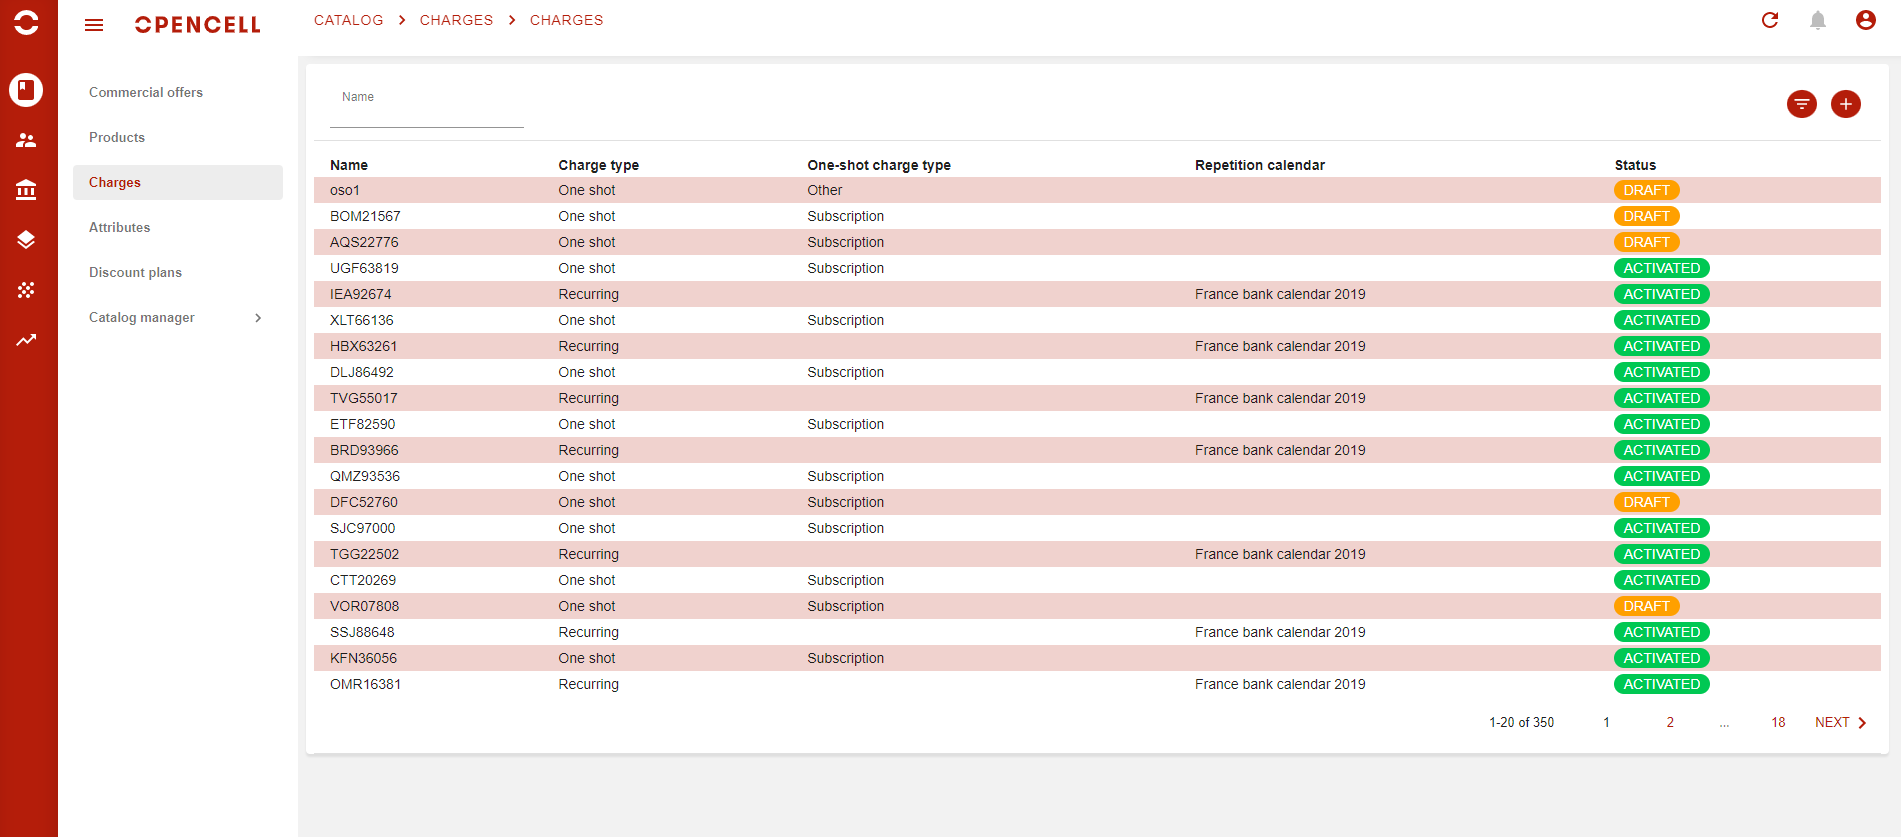This screenshot has width=1901, height=837.
Task: Open the customers people icon in sidebar
Action: tap(26, 140)
